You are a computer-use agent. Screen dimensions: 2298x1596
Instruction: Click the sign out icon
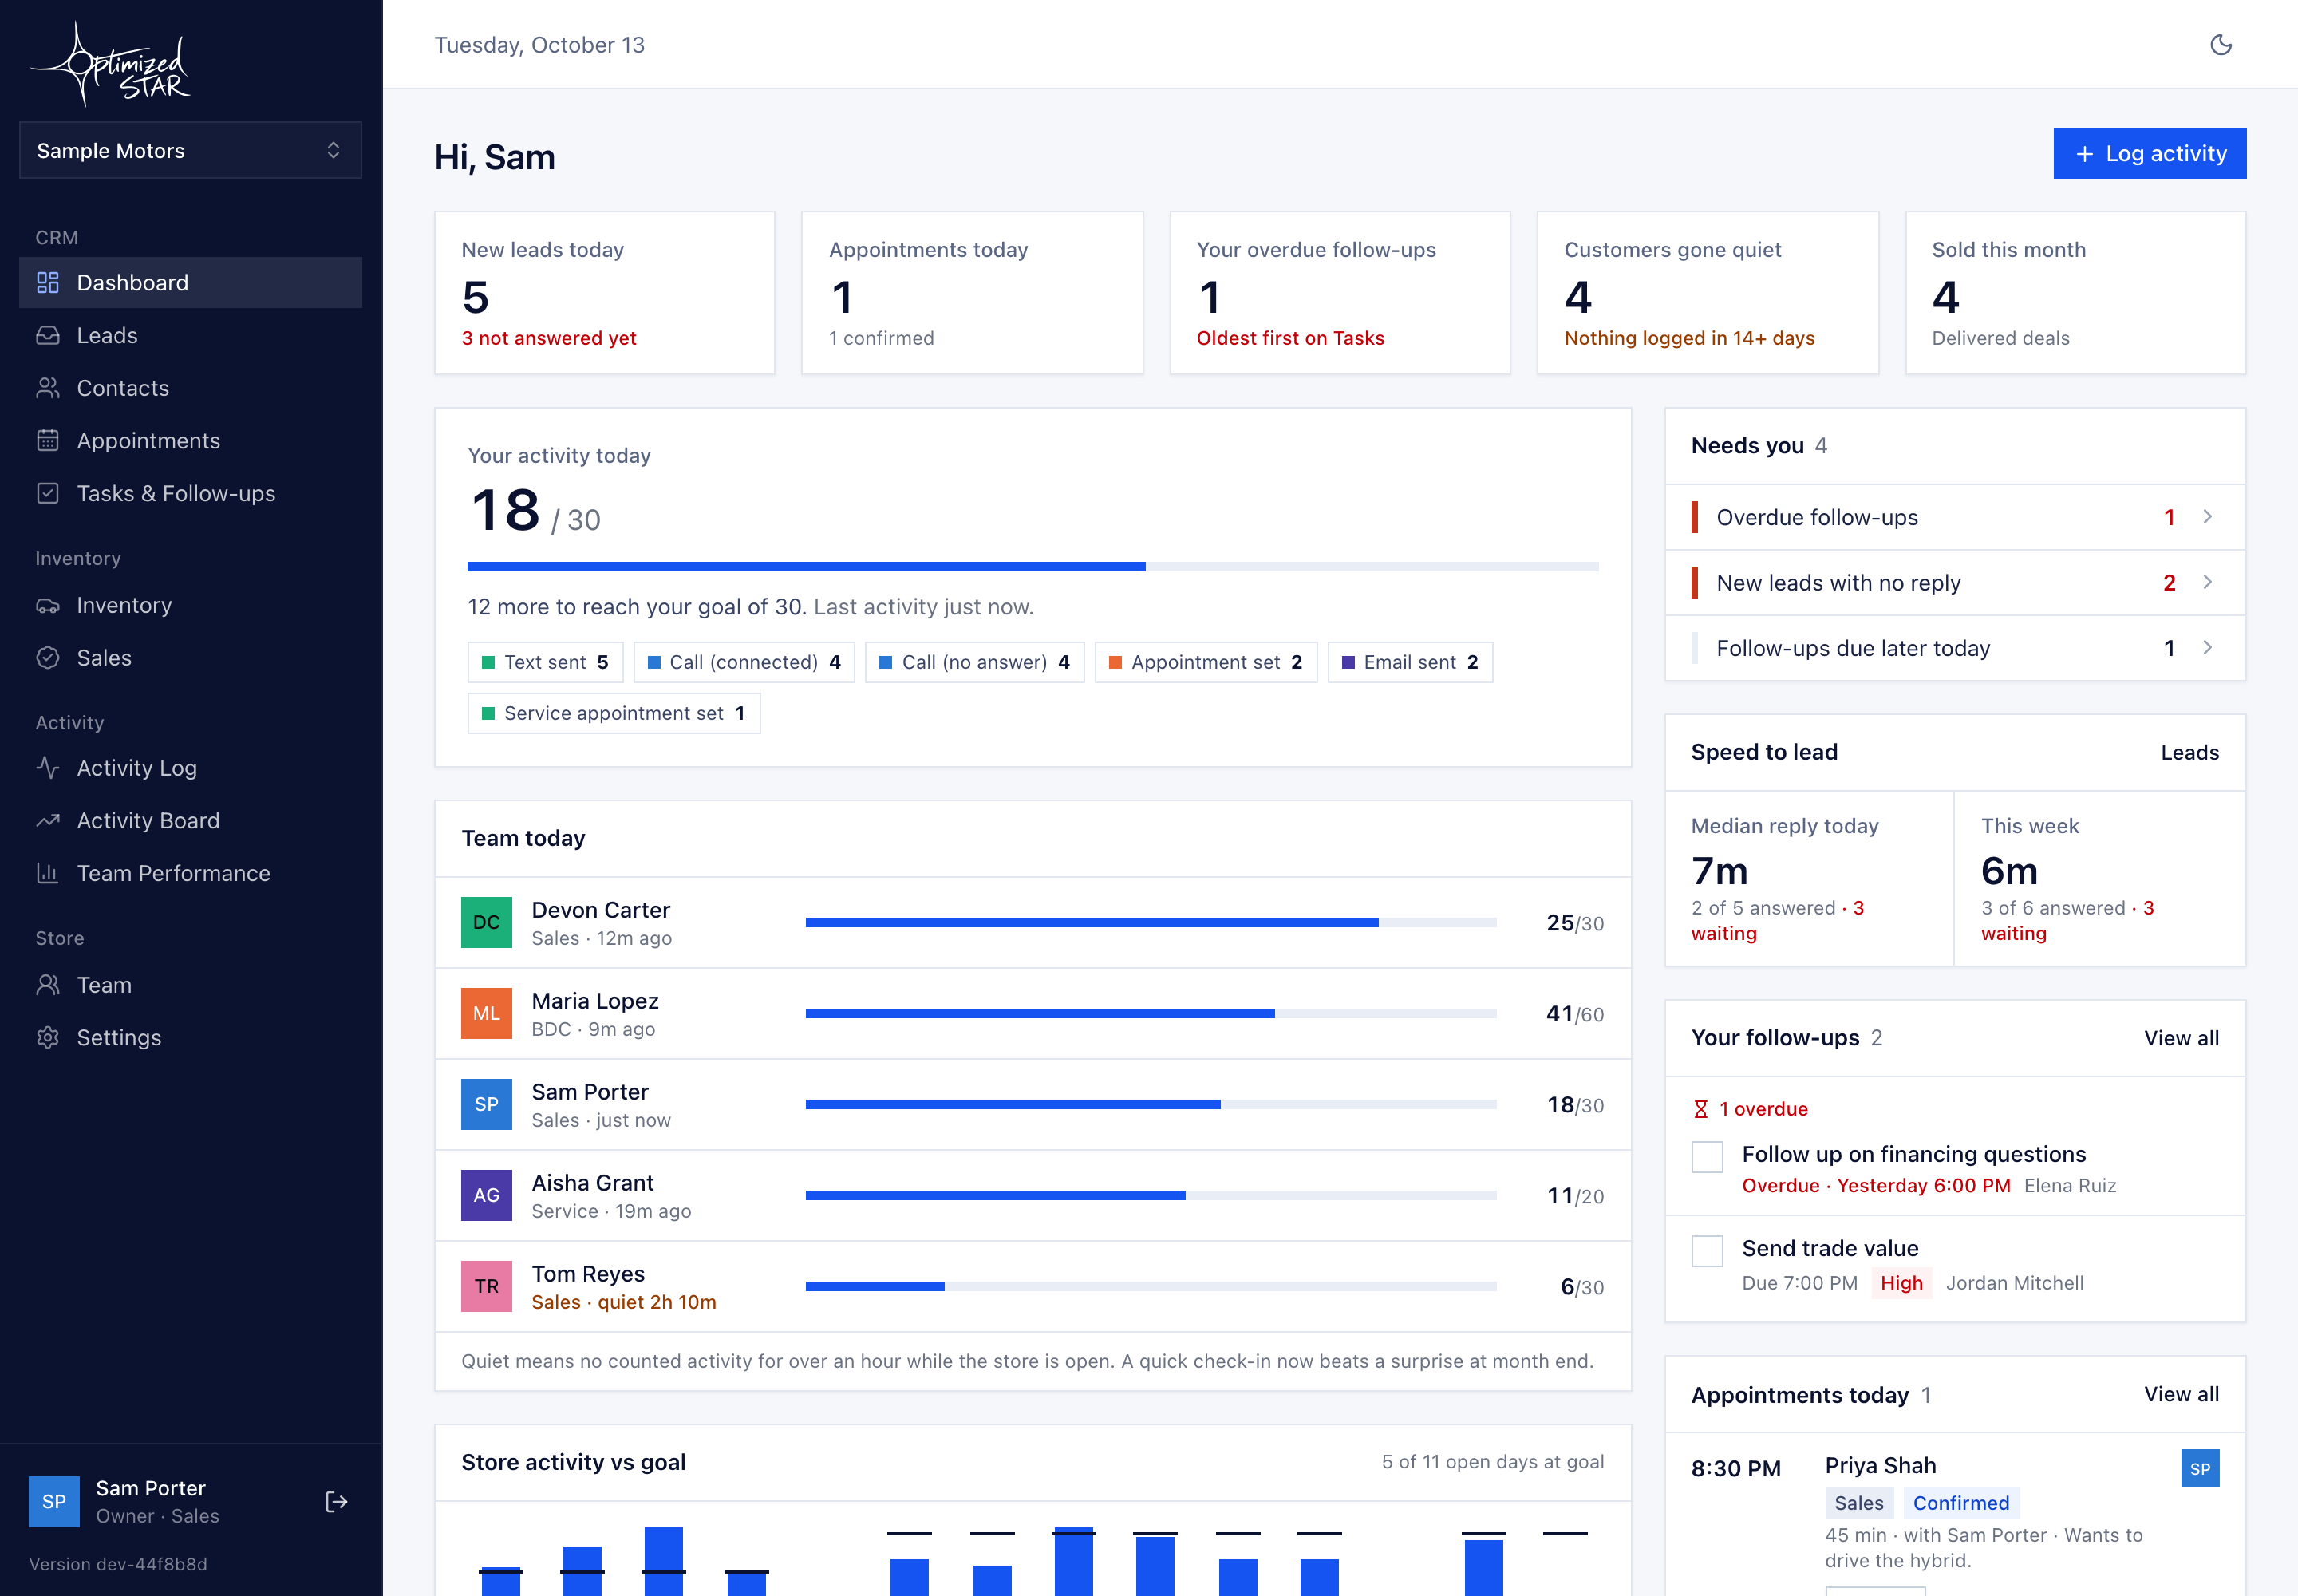click(x=336, y=1502)
